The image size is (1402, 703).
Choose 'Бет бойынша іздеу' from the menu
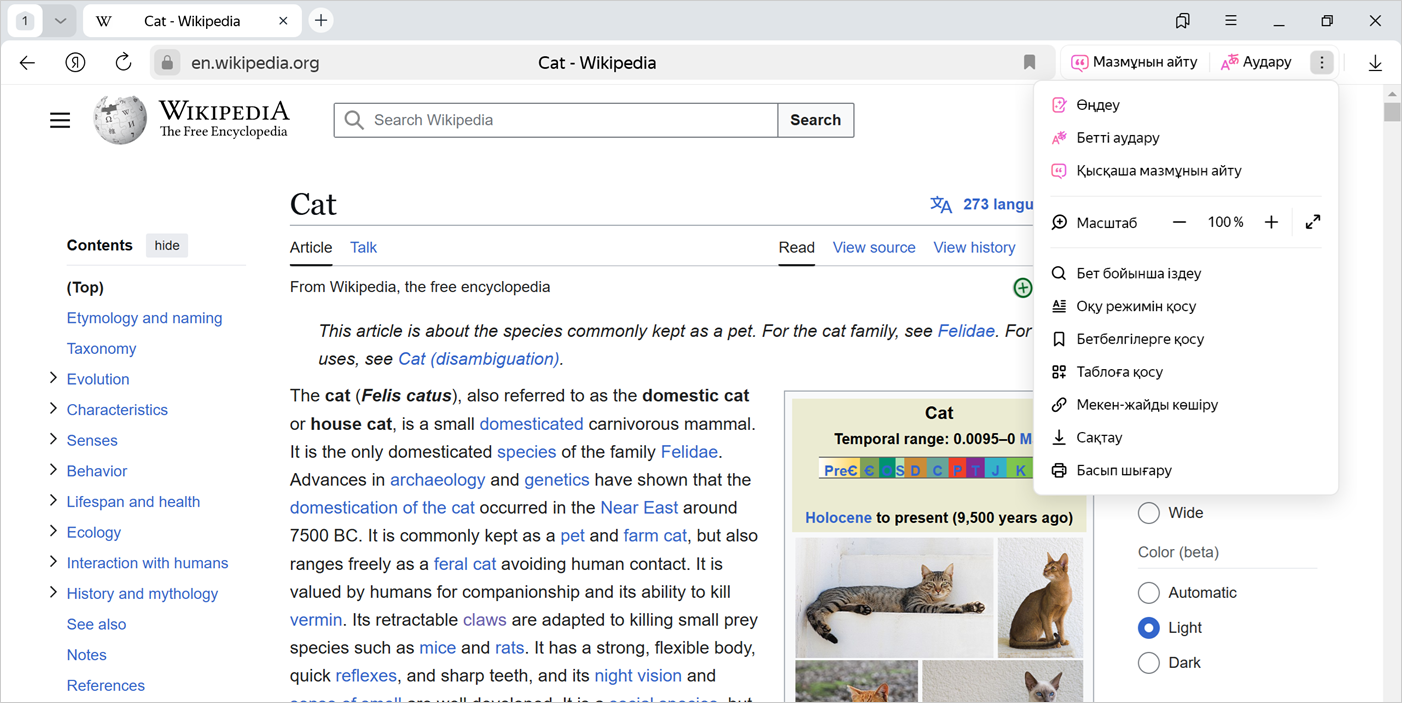[x=1138, y=273]
